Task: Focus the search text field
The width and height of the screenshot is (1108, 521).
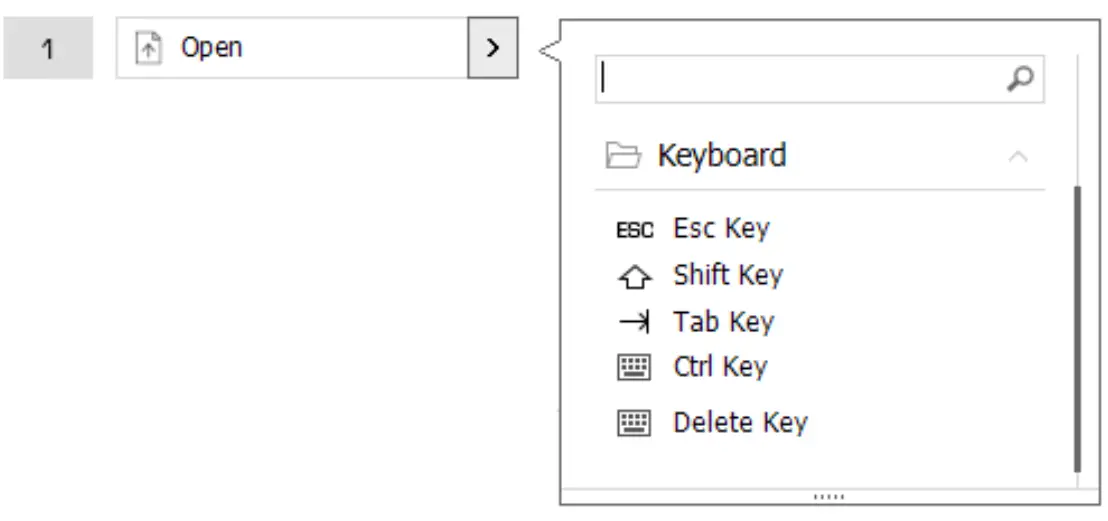Action: tap(800, 80)
